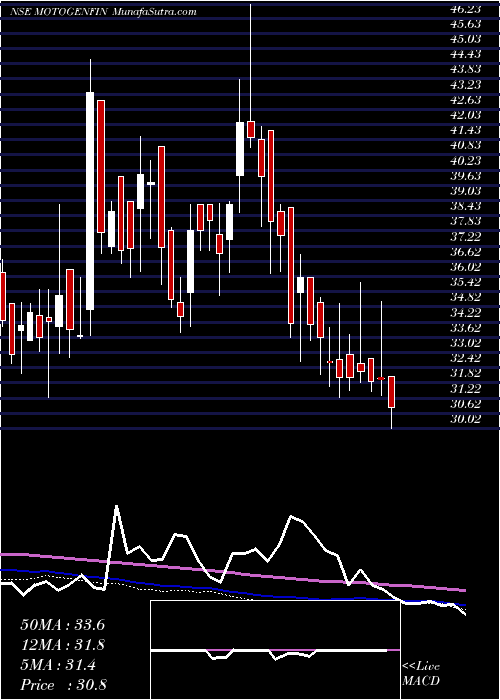The height and width of the screenshot is (700, 500).
Task: Click the 37.83 price axis label
Action: coord(465,221)
